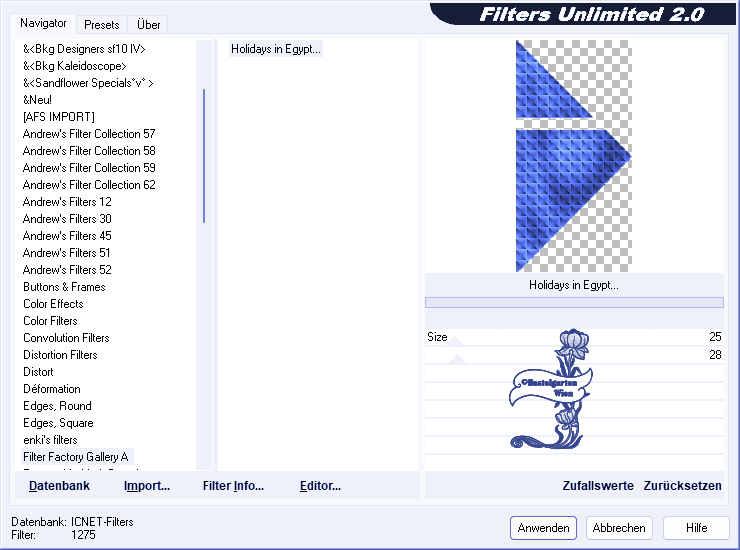Image resolution: width=740 pixels, height=550 pixels.
Task: Click the second slider handle valued 28
Action: 457,359
